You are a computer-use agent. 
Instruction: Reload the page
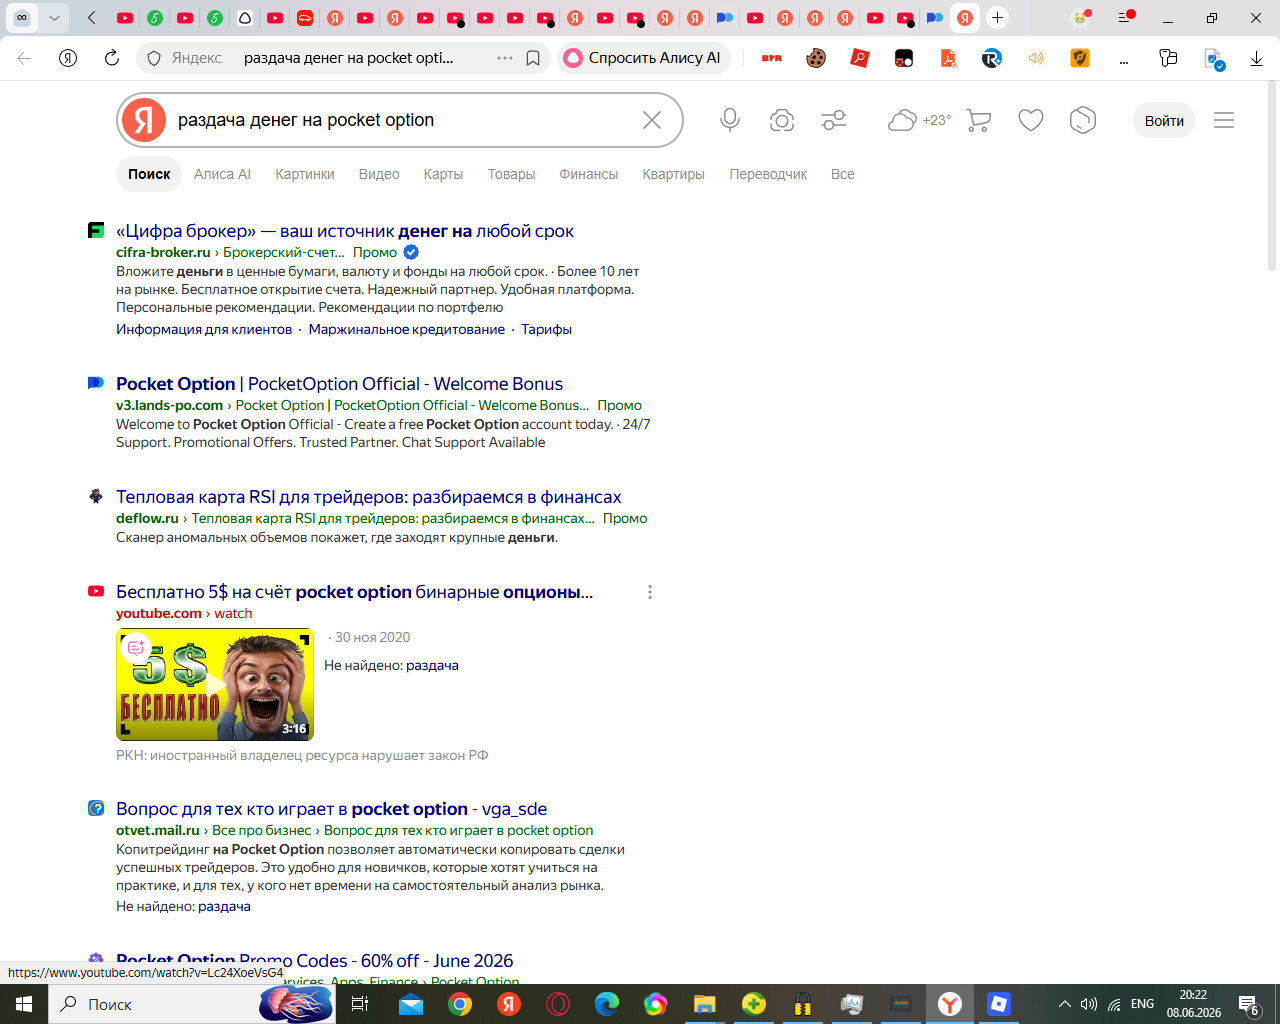112,58
